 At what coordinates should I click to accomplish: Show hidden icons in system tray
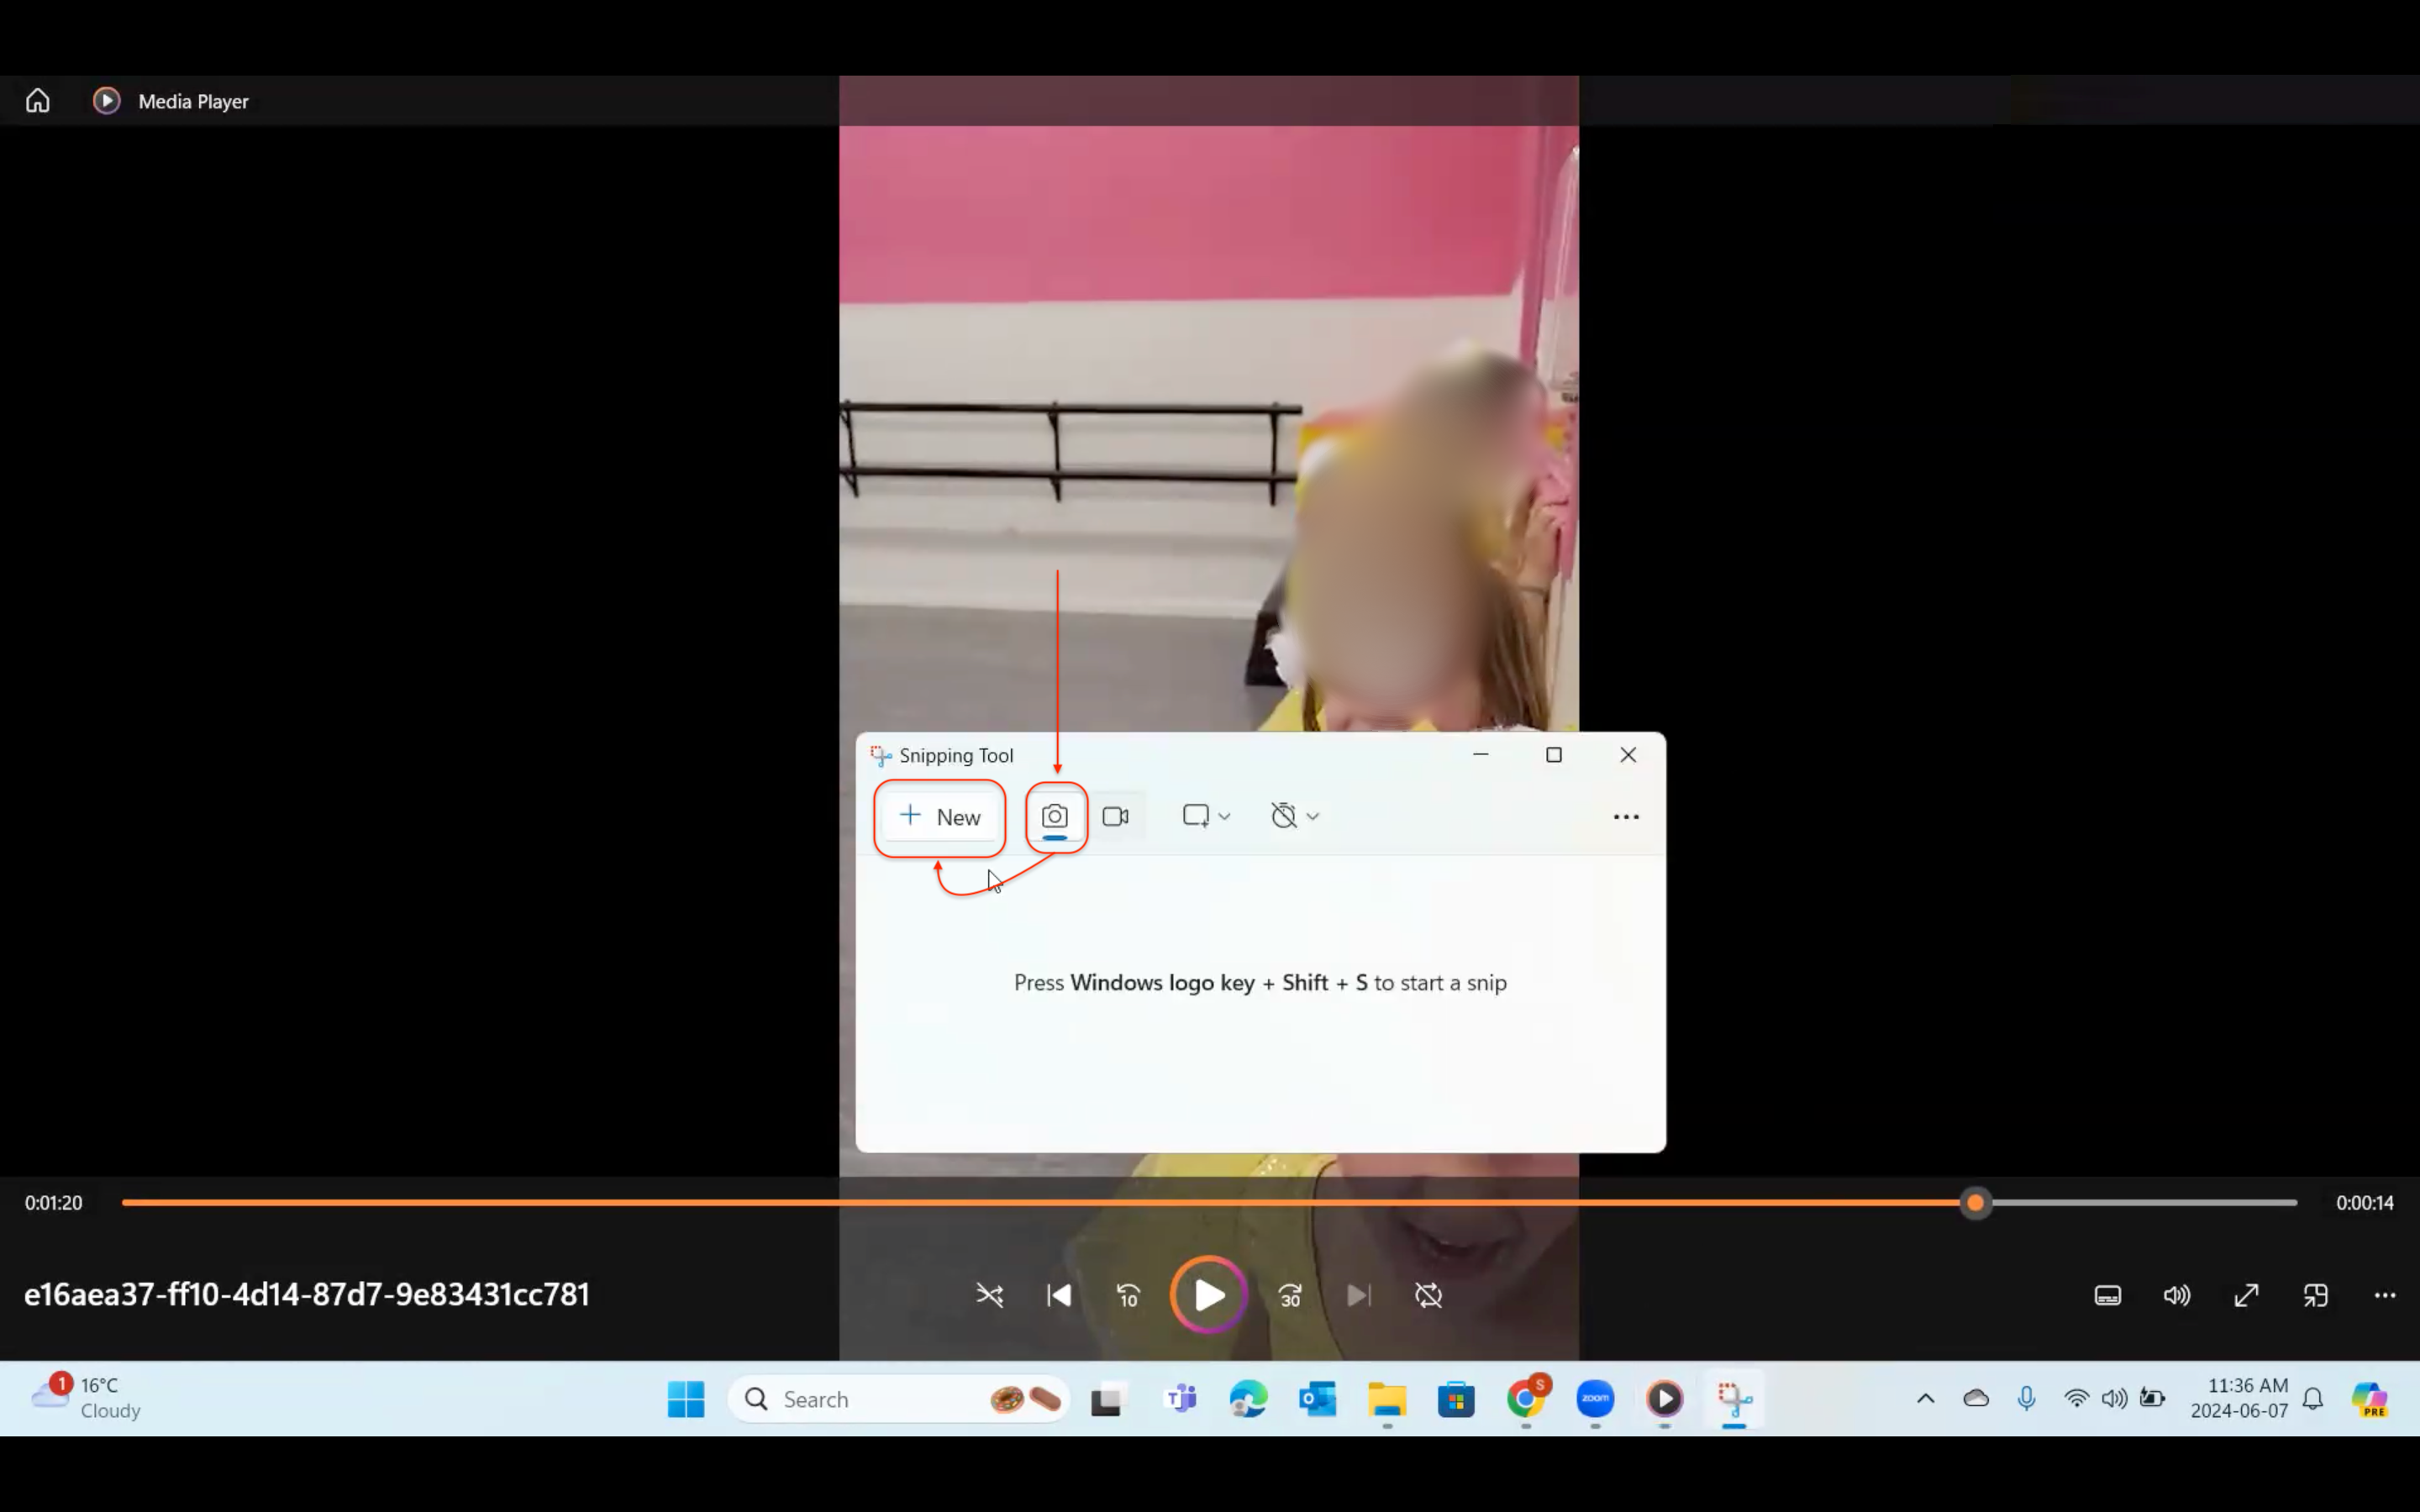tap(1925, 1399)
